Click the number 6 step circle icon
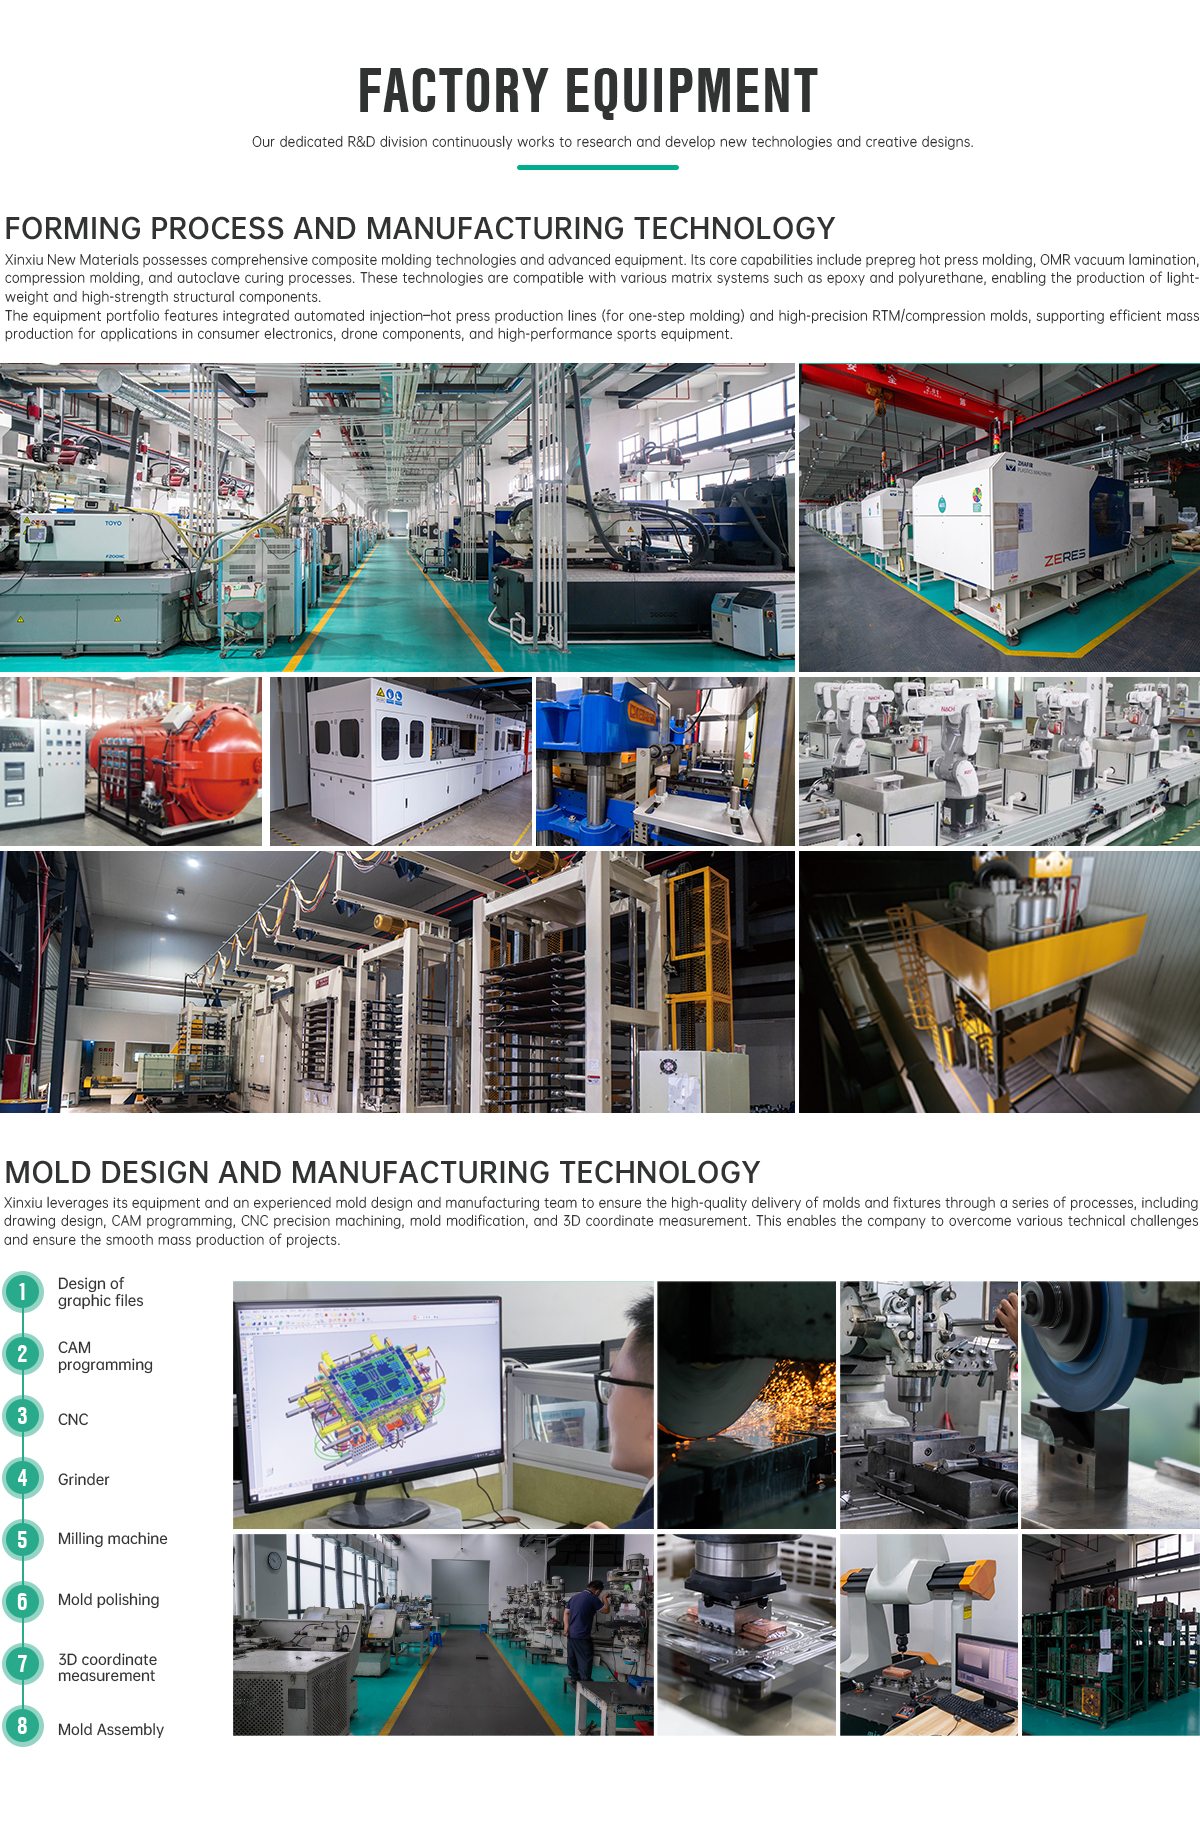 [22, 1602]
